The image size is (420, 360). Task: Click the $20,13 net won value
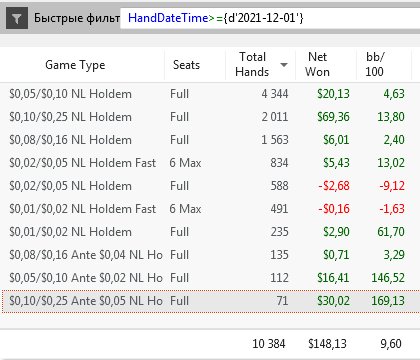333,94
